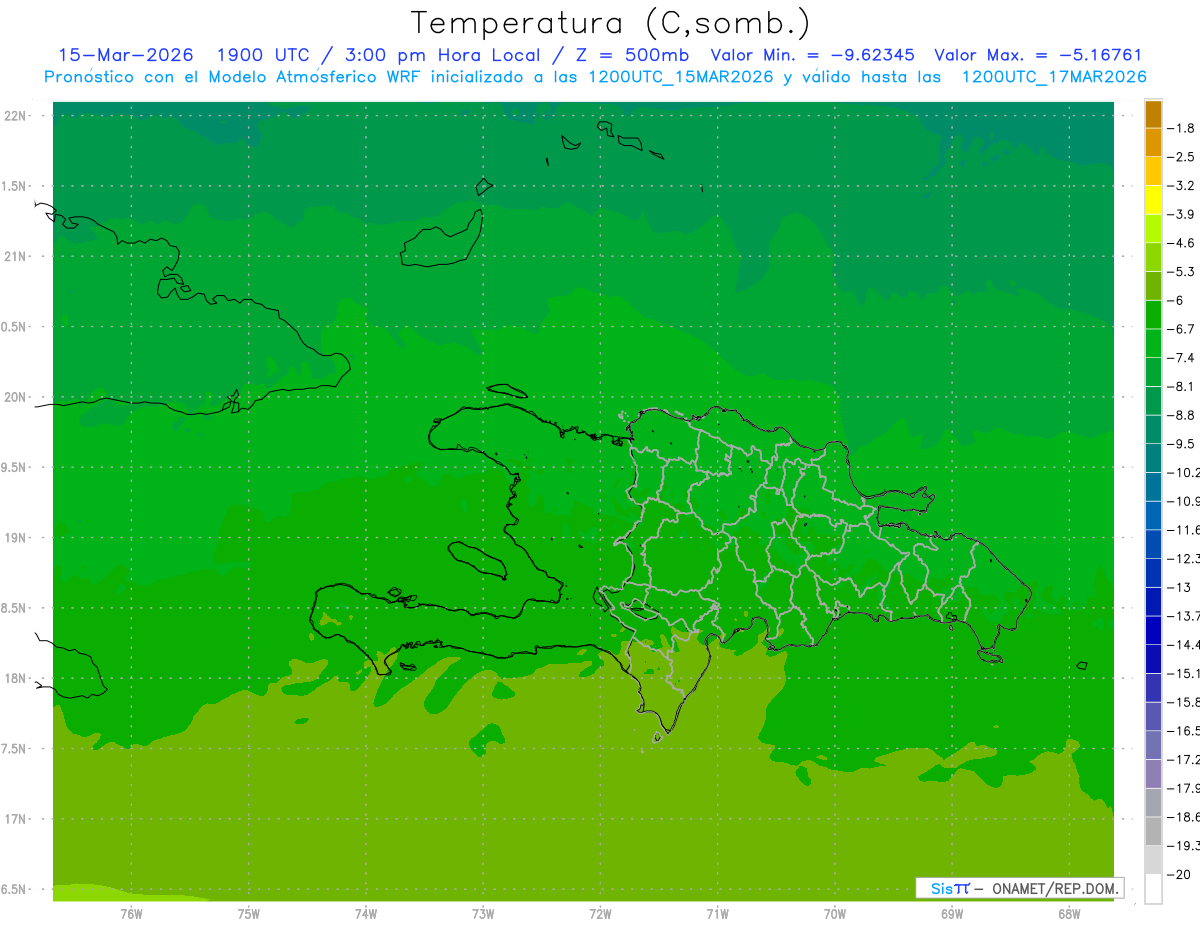
Task: Click the 'Valor Min. = -9.62345' text
Action: pyautogui.click(x=814, y=55)
